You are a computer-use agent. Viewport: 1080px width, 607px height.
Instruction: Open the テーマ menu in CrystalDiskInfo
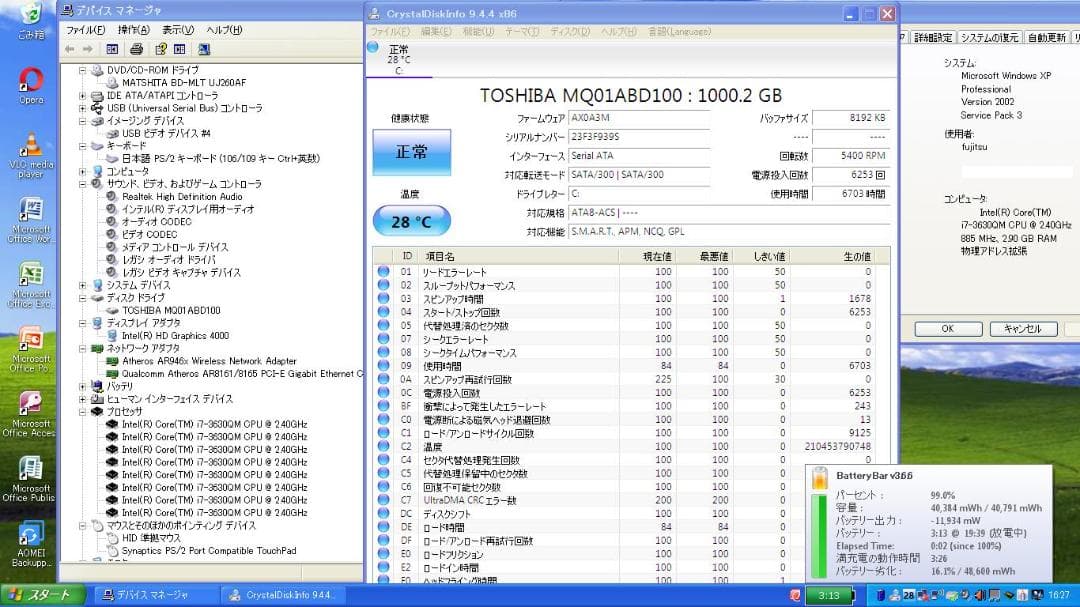point(522,32)
